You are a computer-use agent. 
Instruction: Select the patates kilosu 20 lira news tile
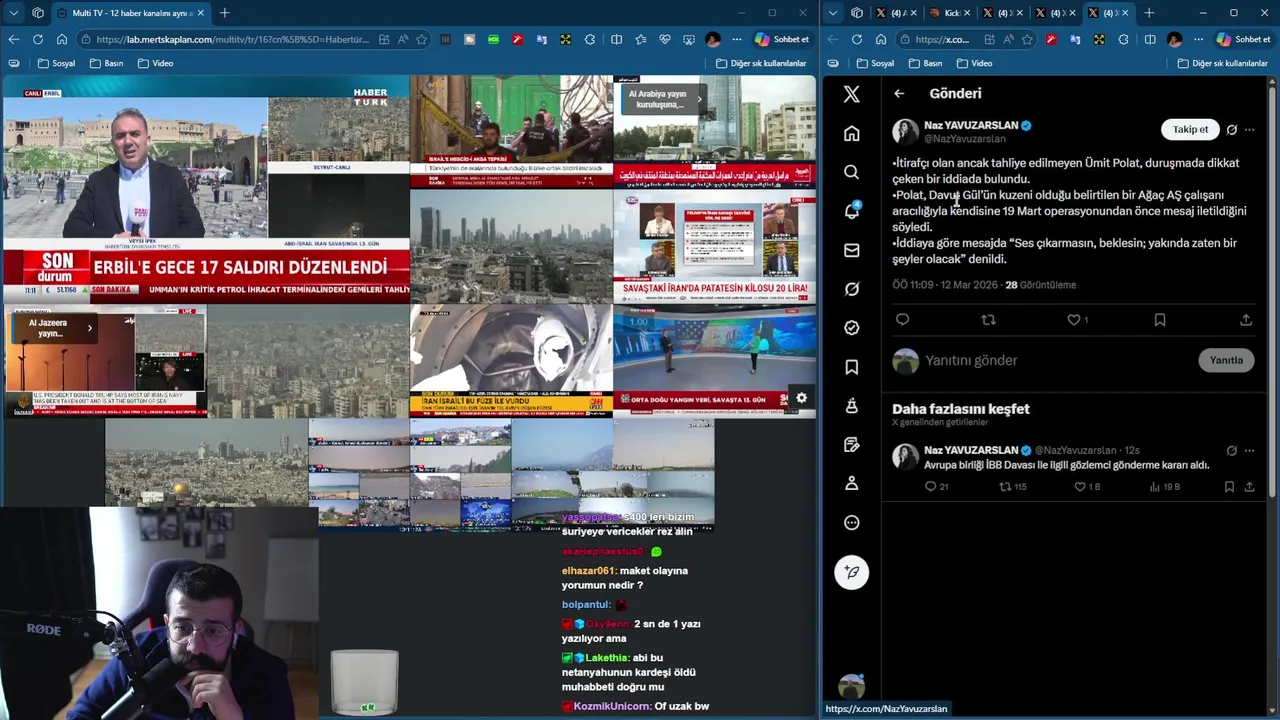tap(714, 246)
